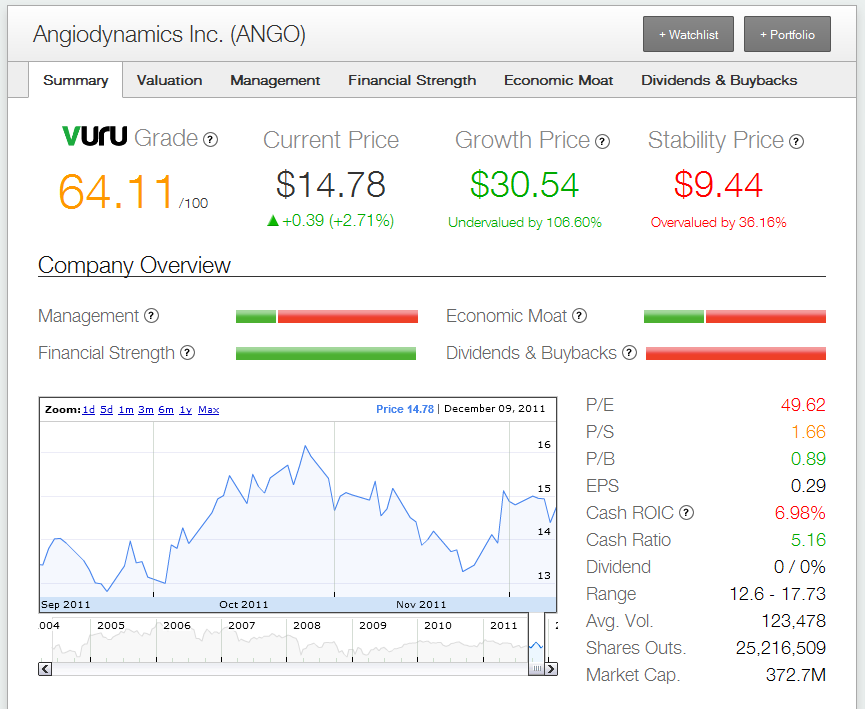Switch to the Summary tab
The width and height of the screenshot is (865, 709).
coord(76,81)
